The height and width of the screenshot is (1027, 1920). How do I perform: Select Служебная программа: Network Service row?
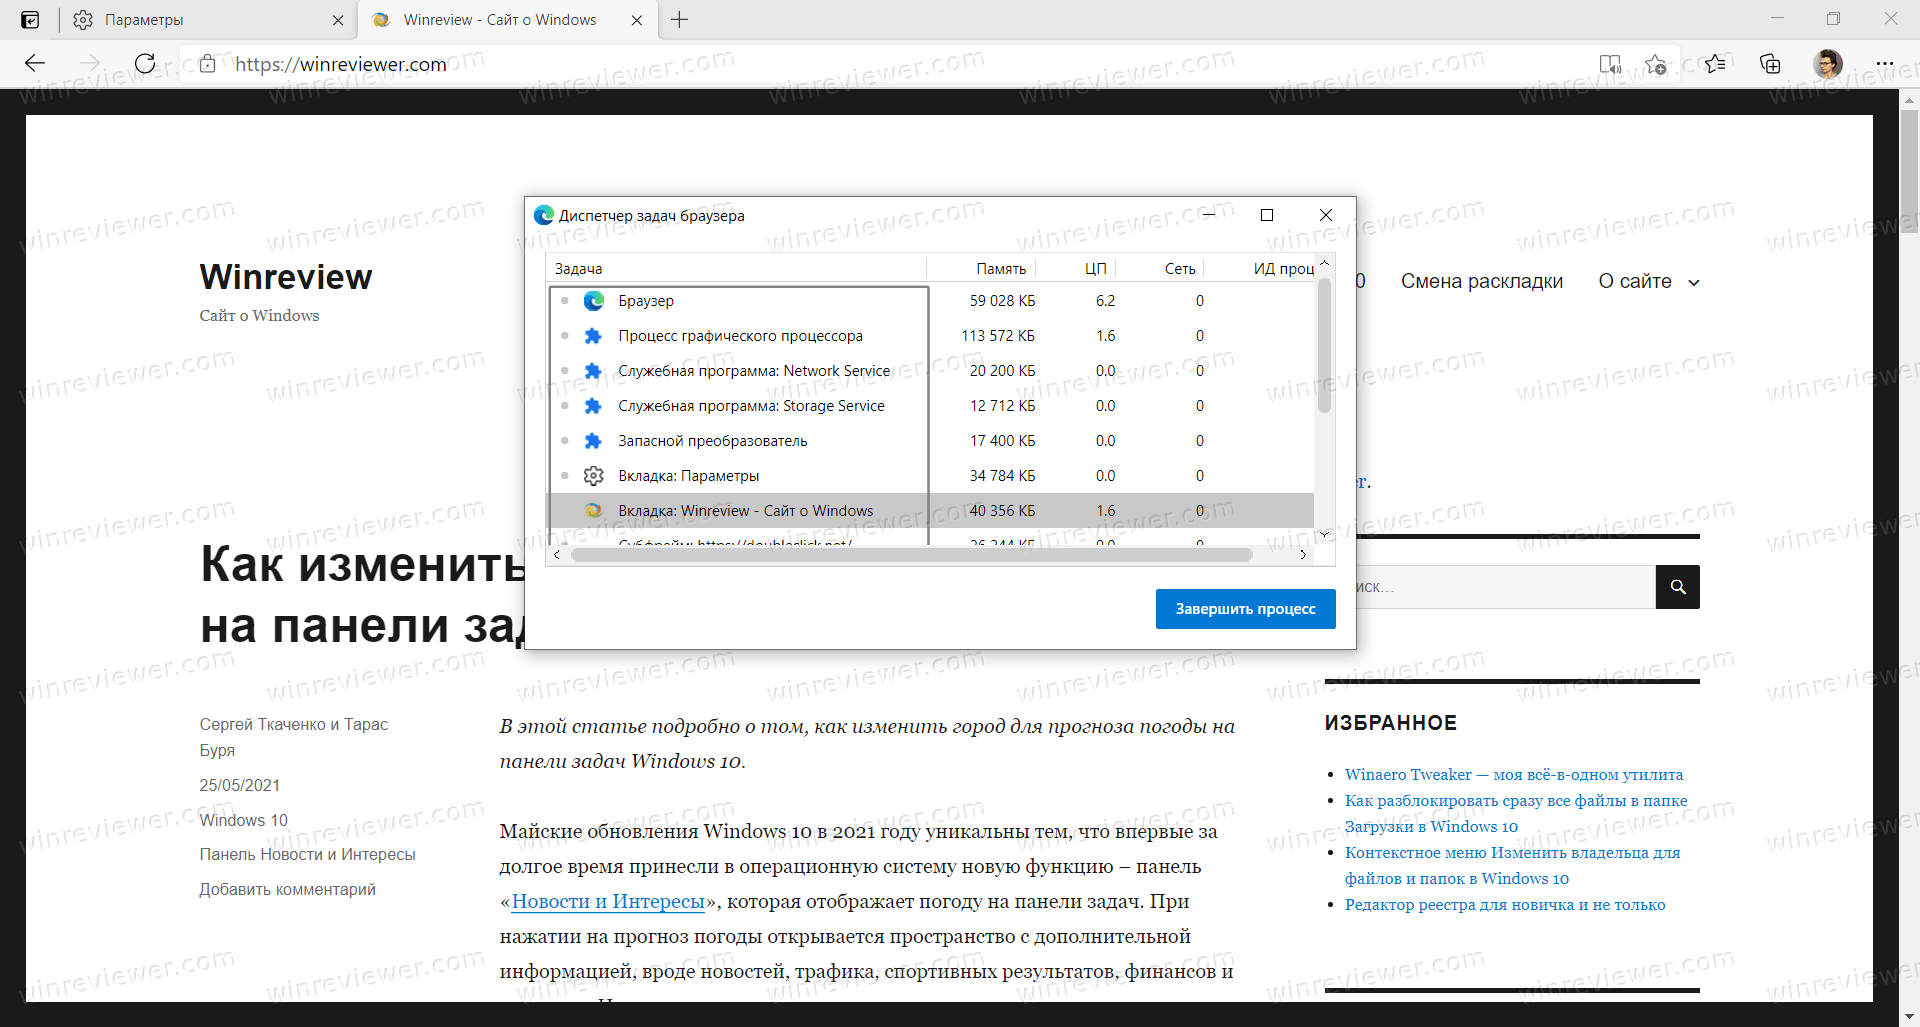click(930, 371)
